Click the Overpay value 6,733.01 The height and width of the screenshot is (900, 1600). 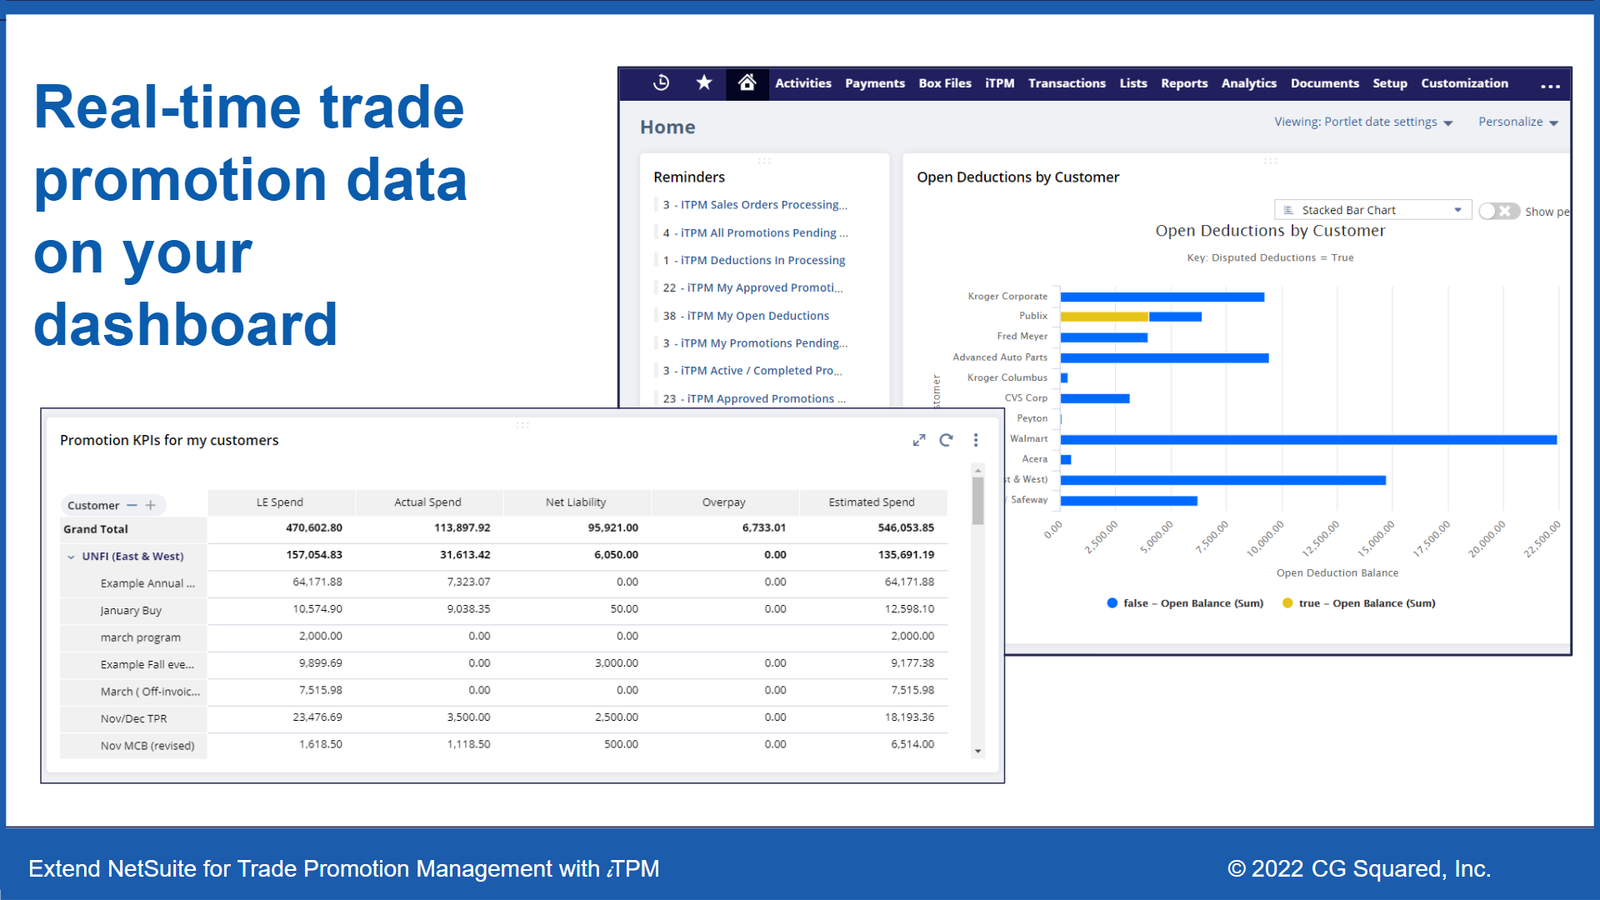tap(764, 528)
